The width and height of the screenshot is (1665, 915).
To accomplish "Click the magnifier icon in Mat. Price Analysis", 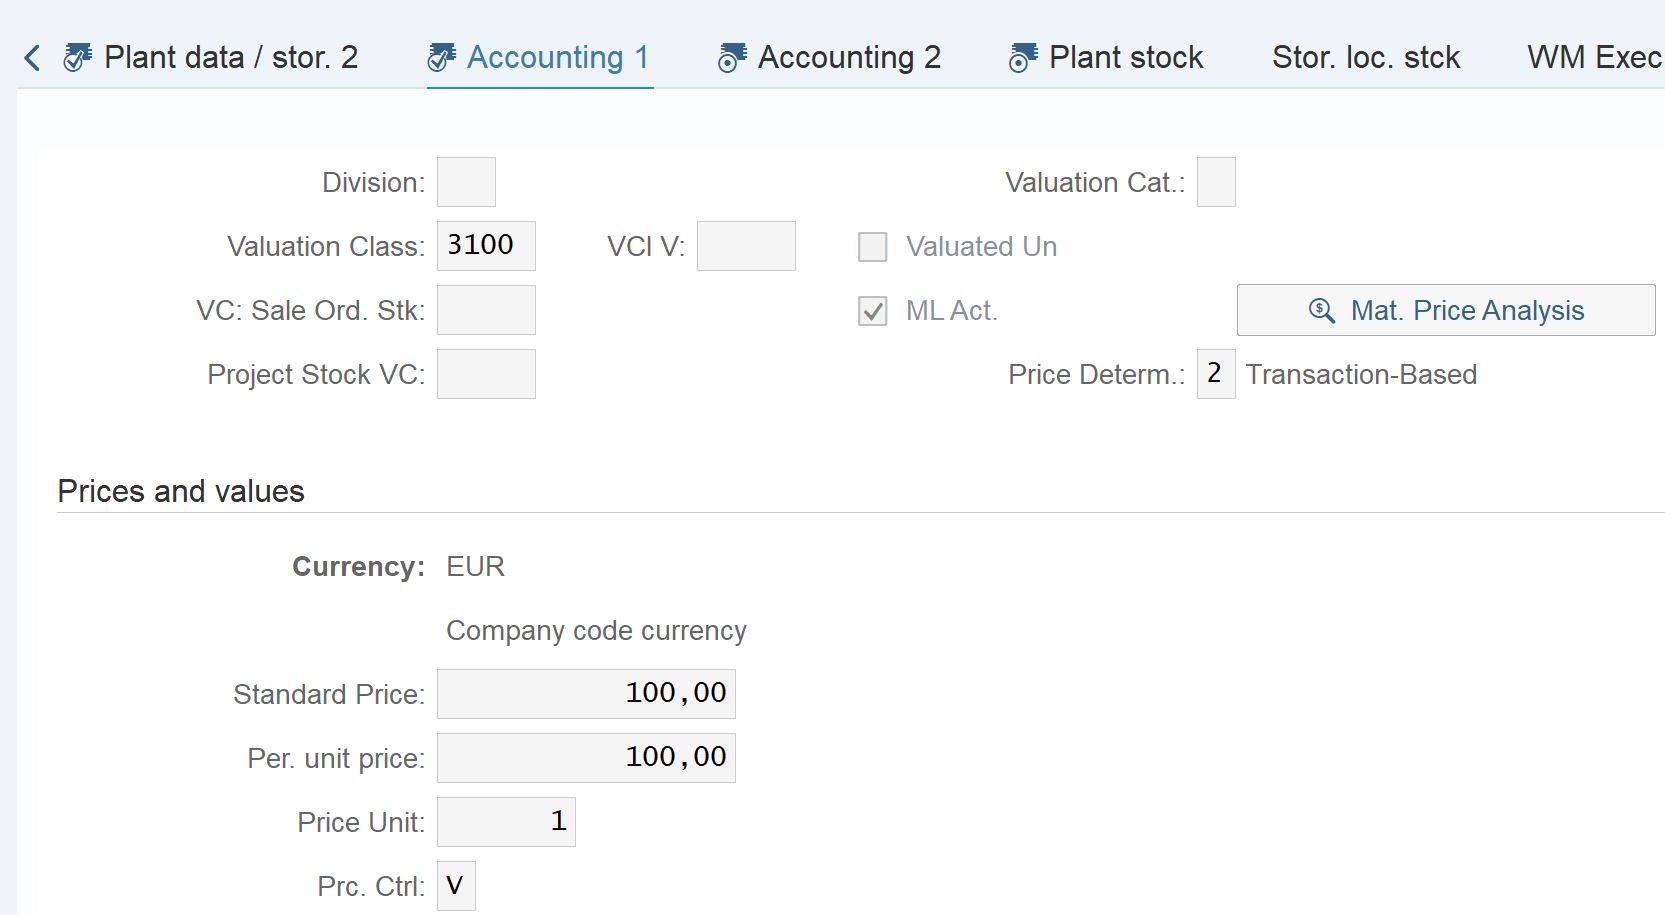I will coord(1321,311).
